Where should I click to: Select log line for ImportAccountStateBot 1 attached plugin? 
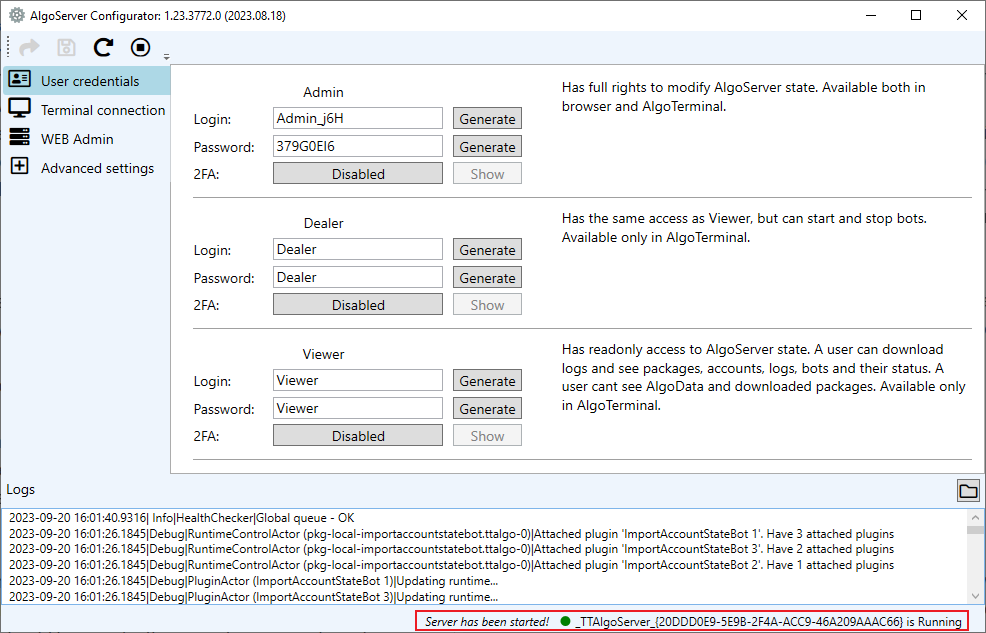click(451, 534)
